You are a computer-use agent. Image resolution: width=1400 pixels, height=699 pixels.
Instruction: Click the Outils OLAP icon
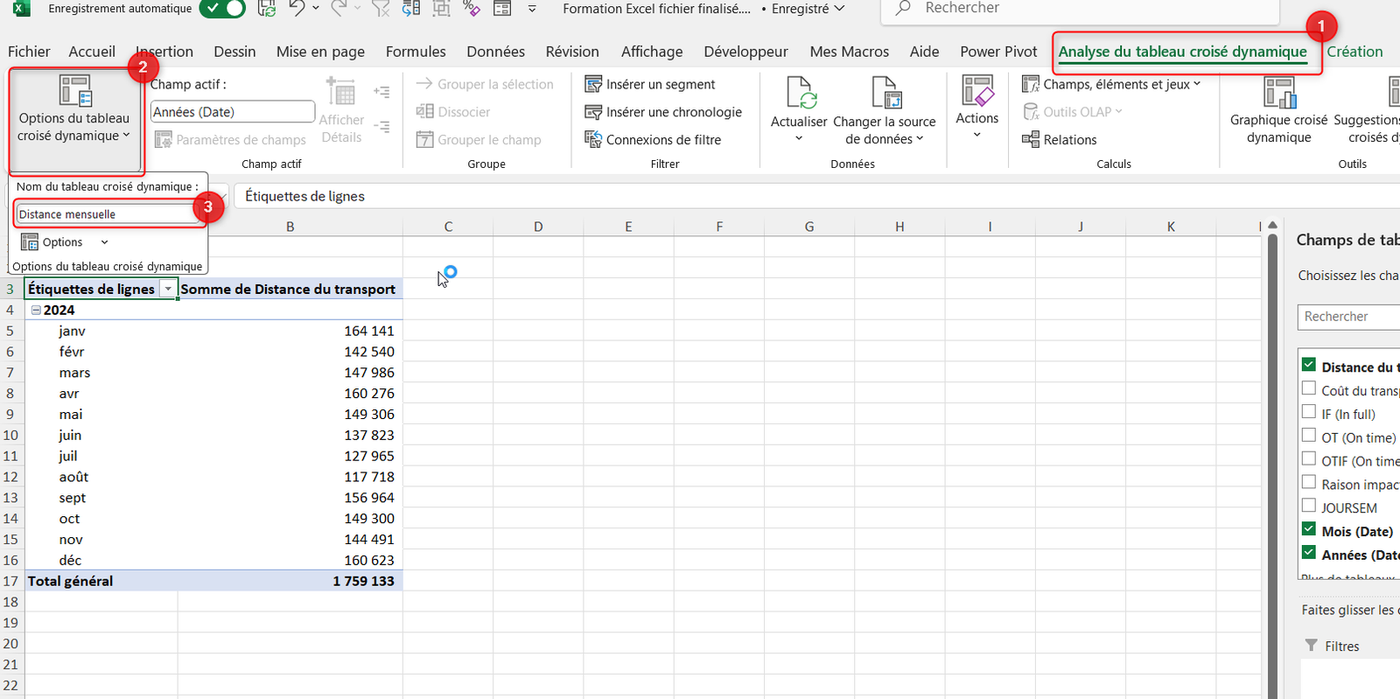tap(1031, 112)
